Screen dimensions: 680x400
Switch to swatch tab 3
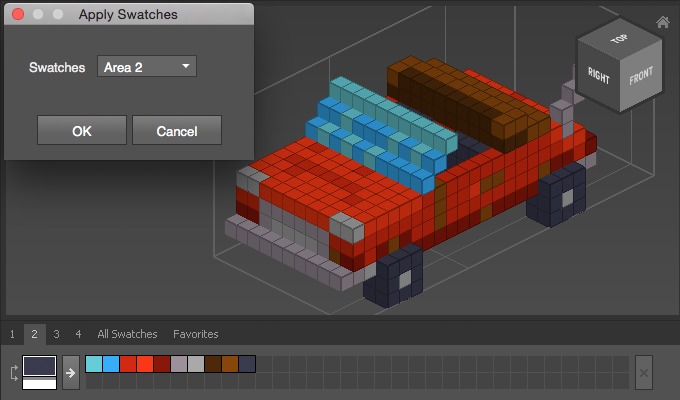pyautogui.click(x=56, y=334)
